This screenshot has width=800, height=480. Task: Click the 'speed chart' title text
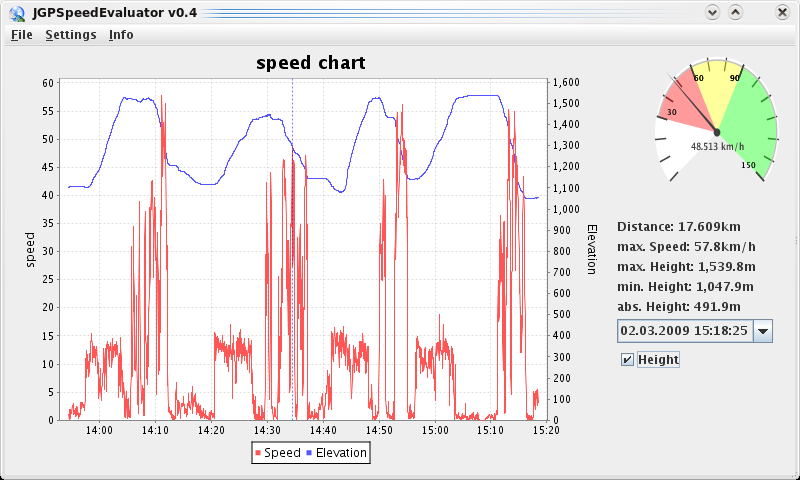pyautogui.click(x=310, y=63)
